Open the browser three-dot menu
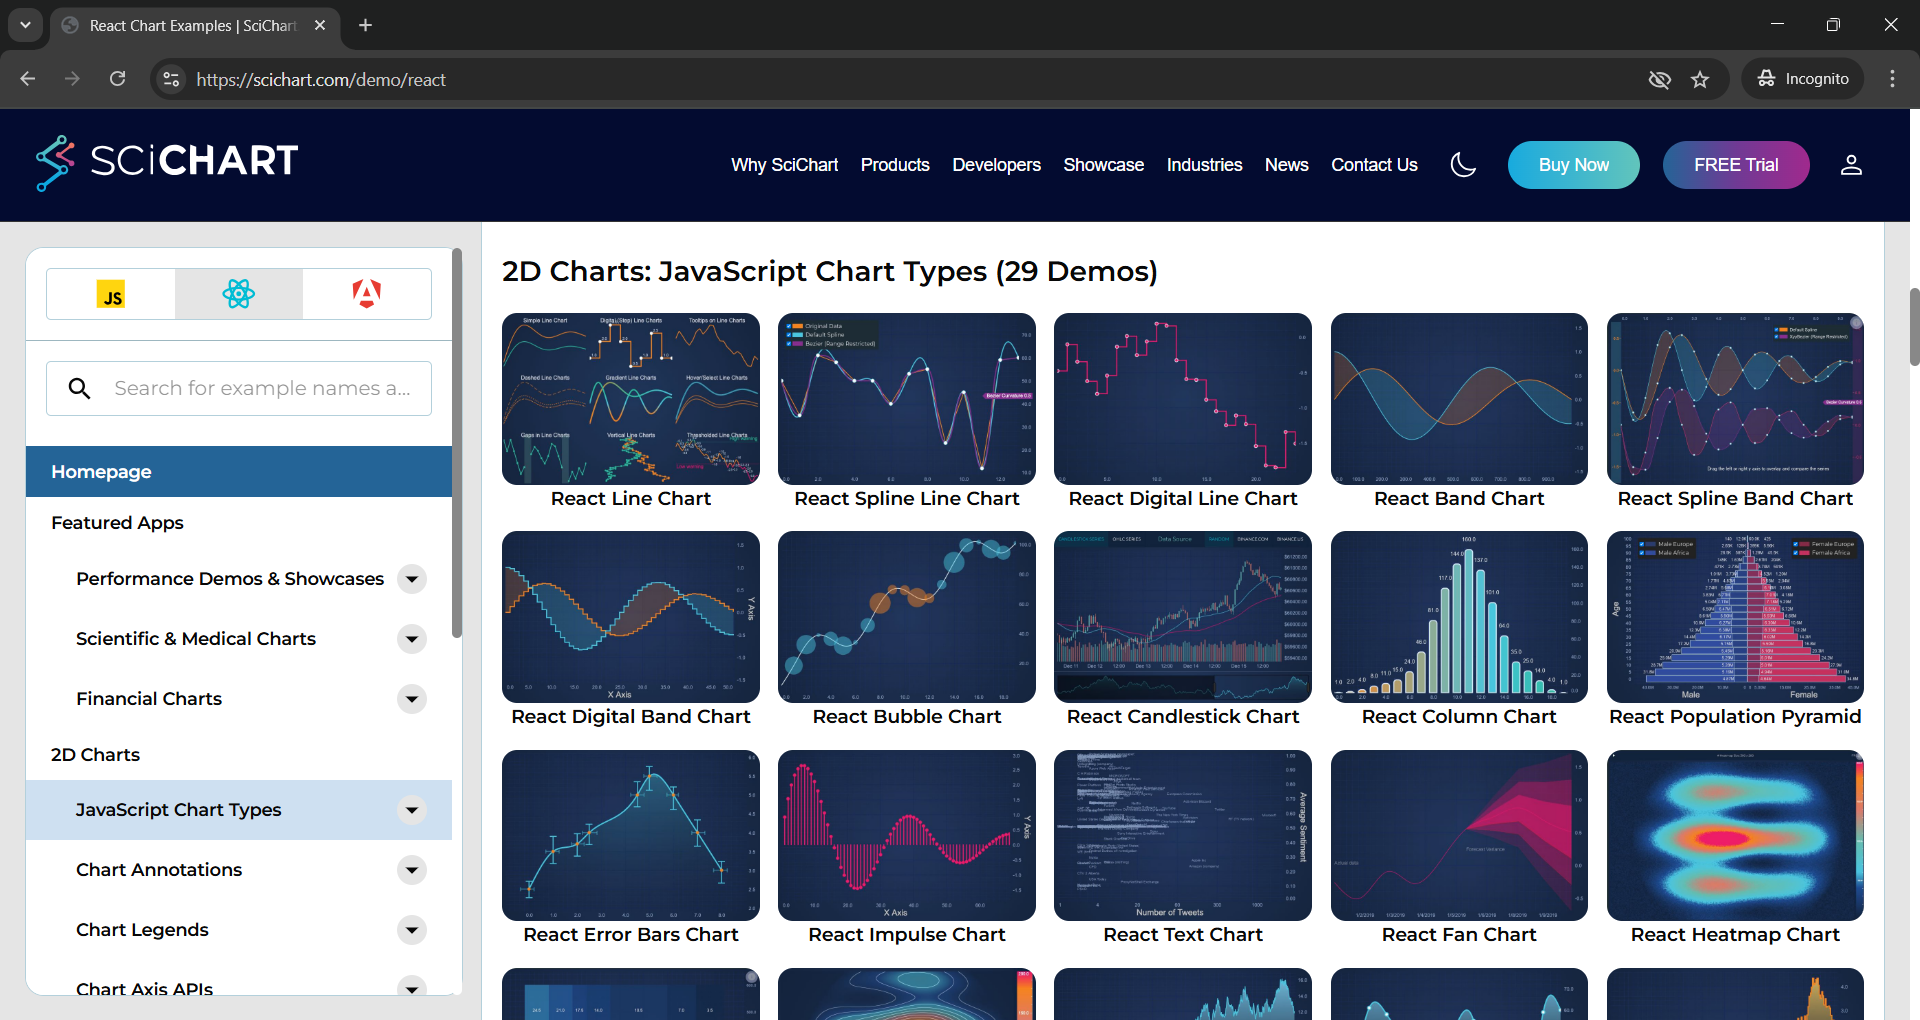 pos(1892,79)
